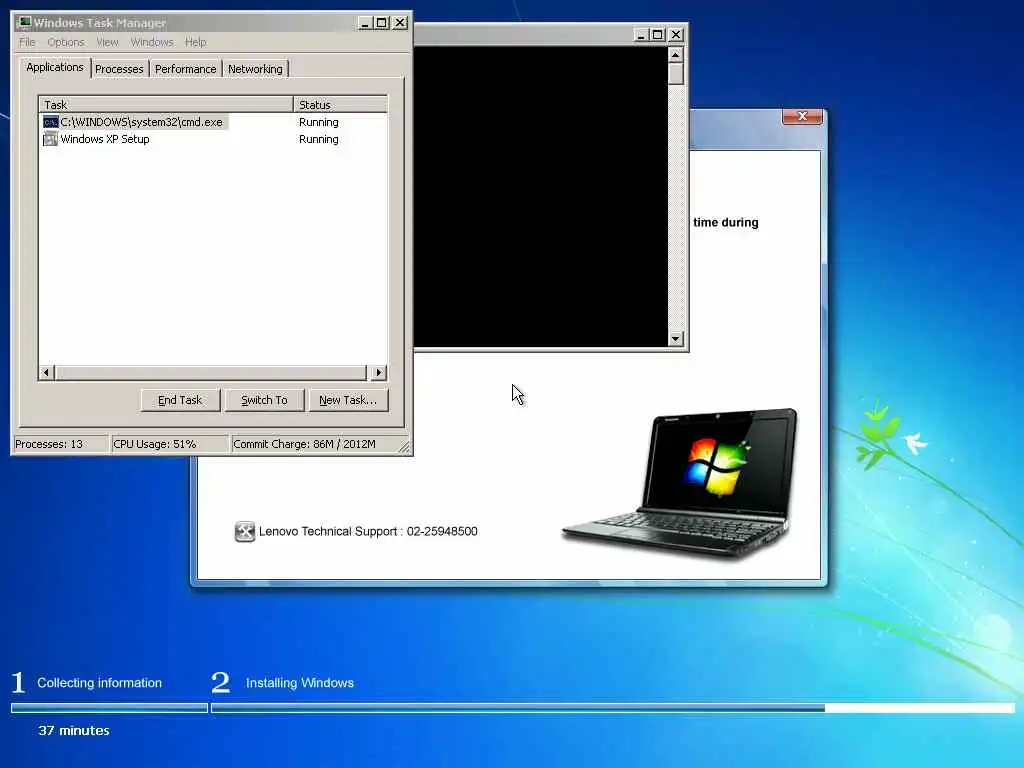Click the Installing Windows progress bar
The width and height of the screenshot is (1024, 768).
[x=613, y=708]
